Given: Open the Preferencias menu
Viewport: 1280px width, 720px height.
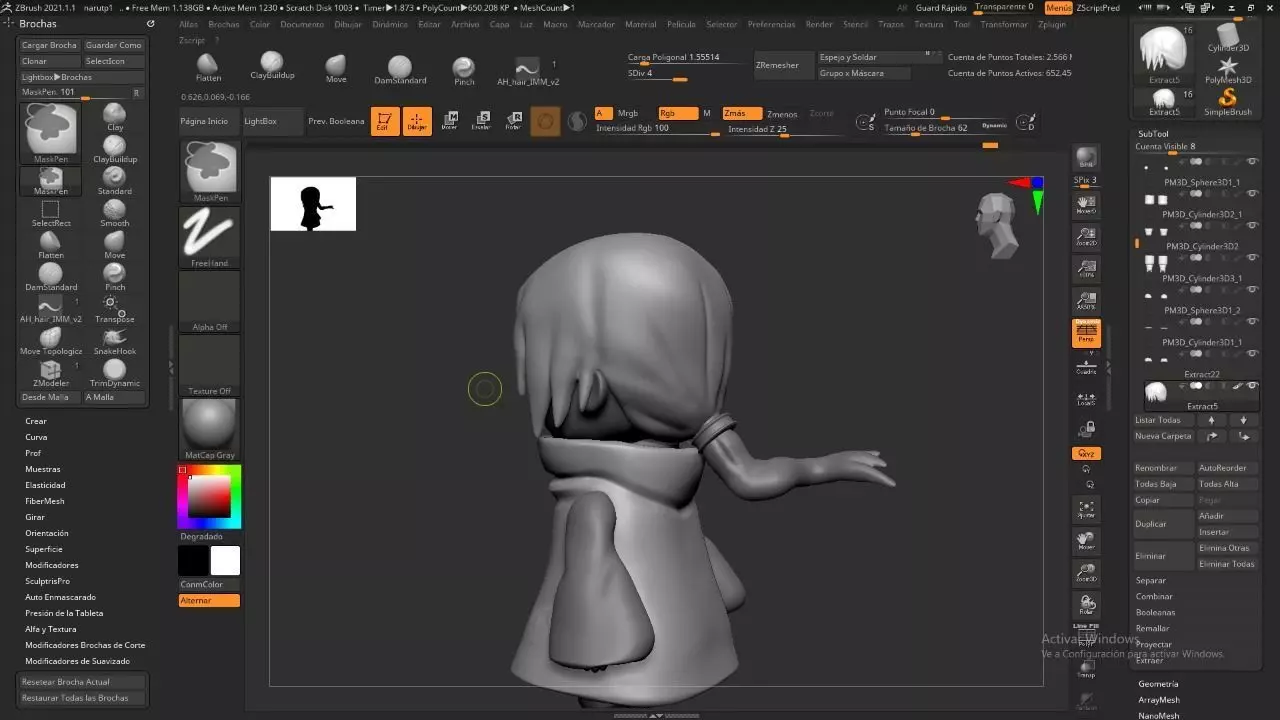Looking at the screenshot, I should (x=772, y=24).
